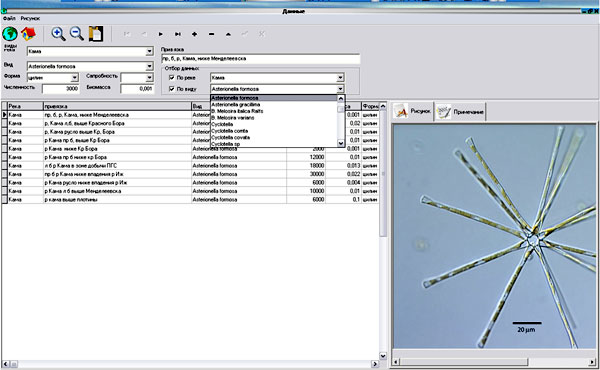Screen dimensions: 600x370
Task: Post edit with checkmark navigator button
Action: tap(245, 34)
